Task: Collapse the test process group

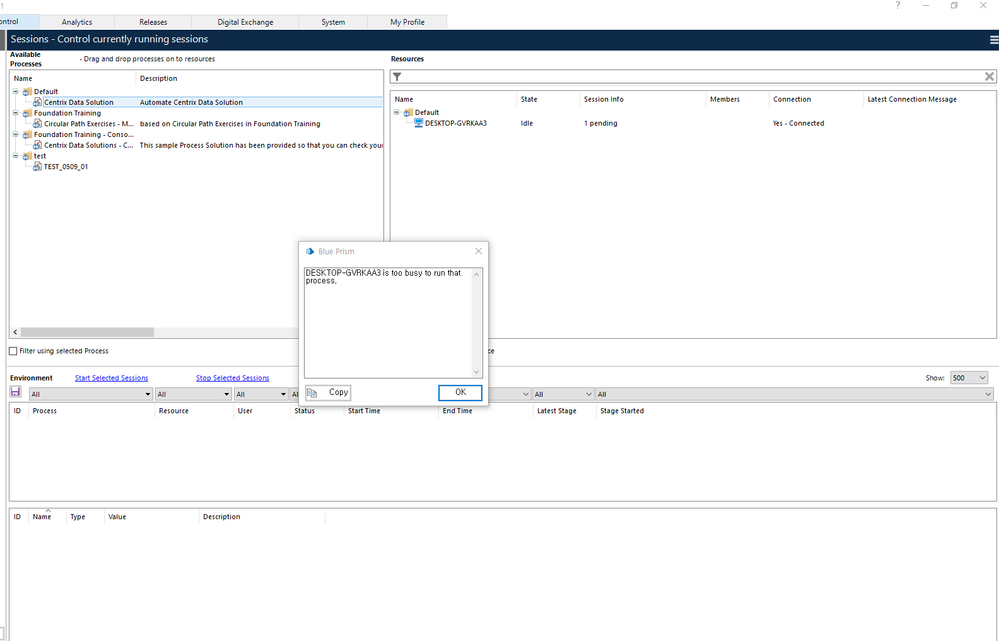Action: pos(16,156)
